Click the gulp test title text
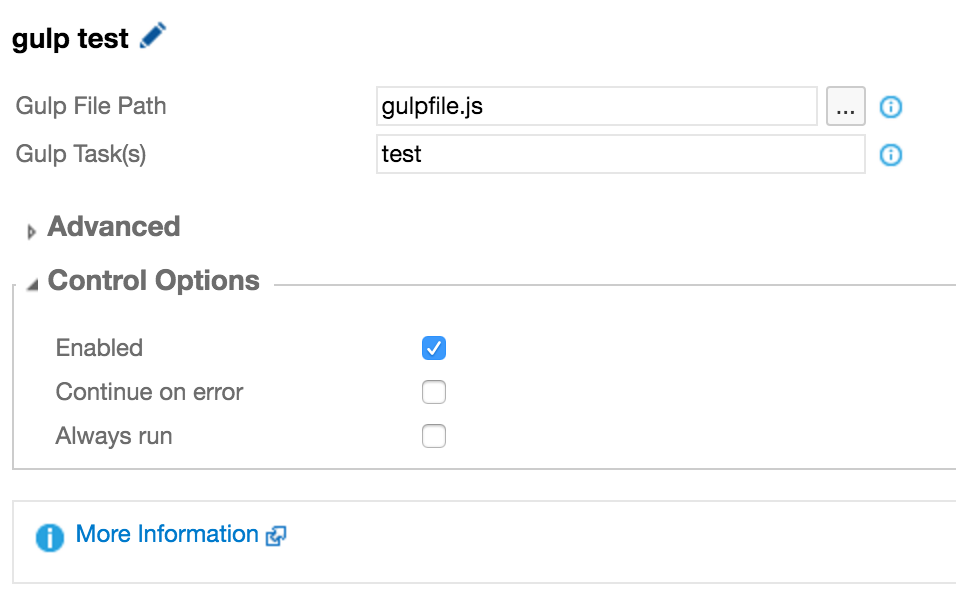 pyautogui.click(x=70, y=39)
